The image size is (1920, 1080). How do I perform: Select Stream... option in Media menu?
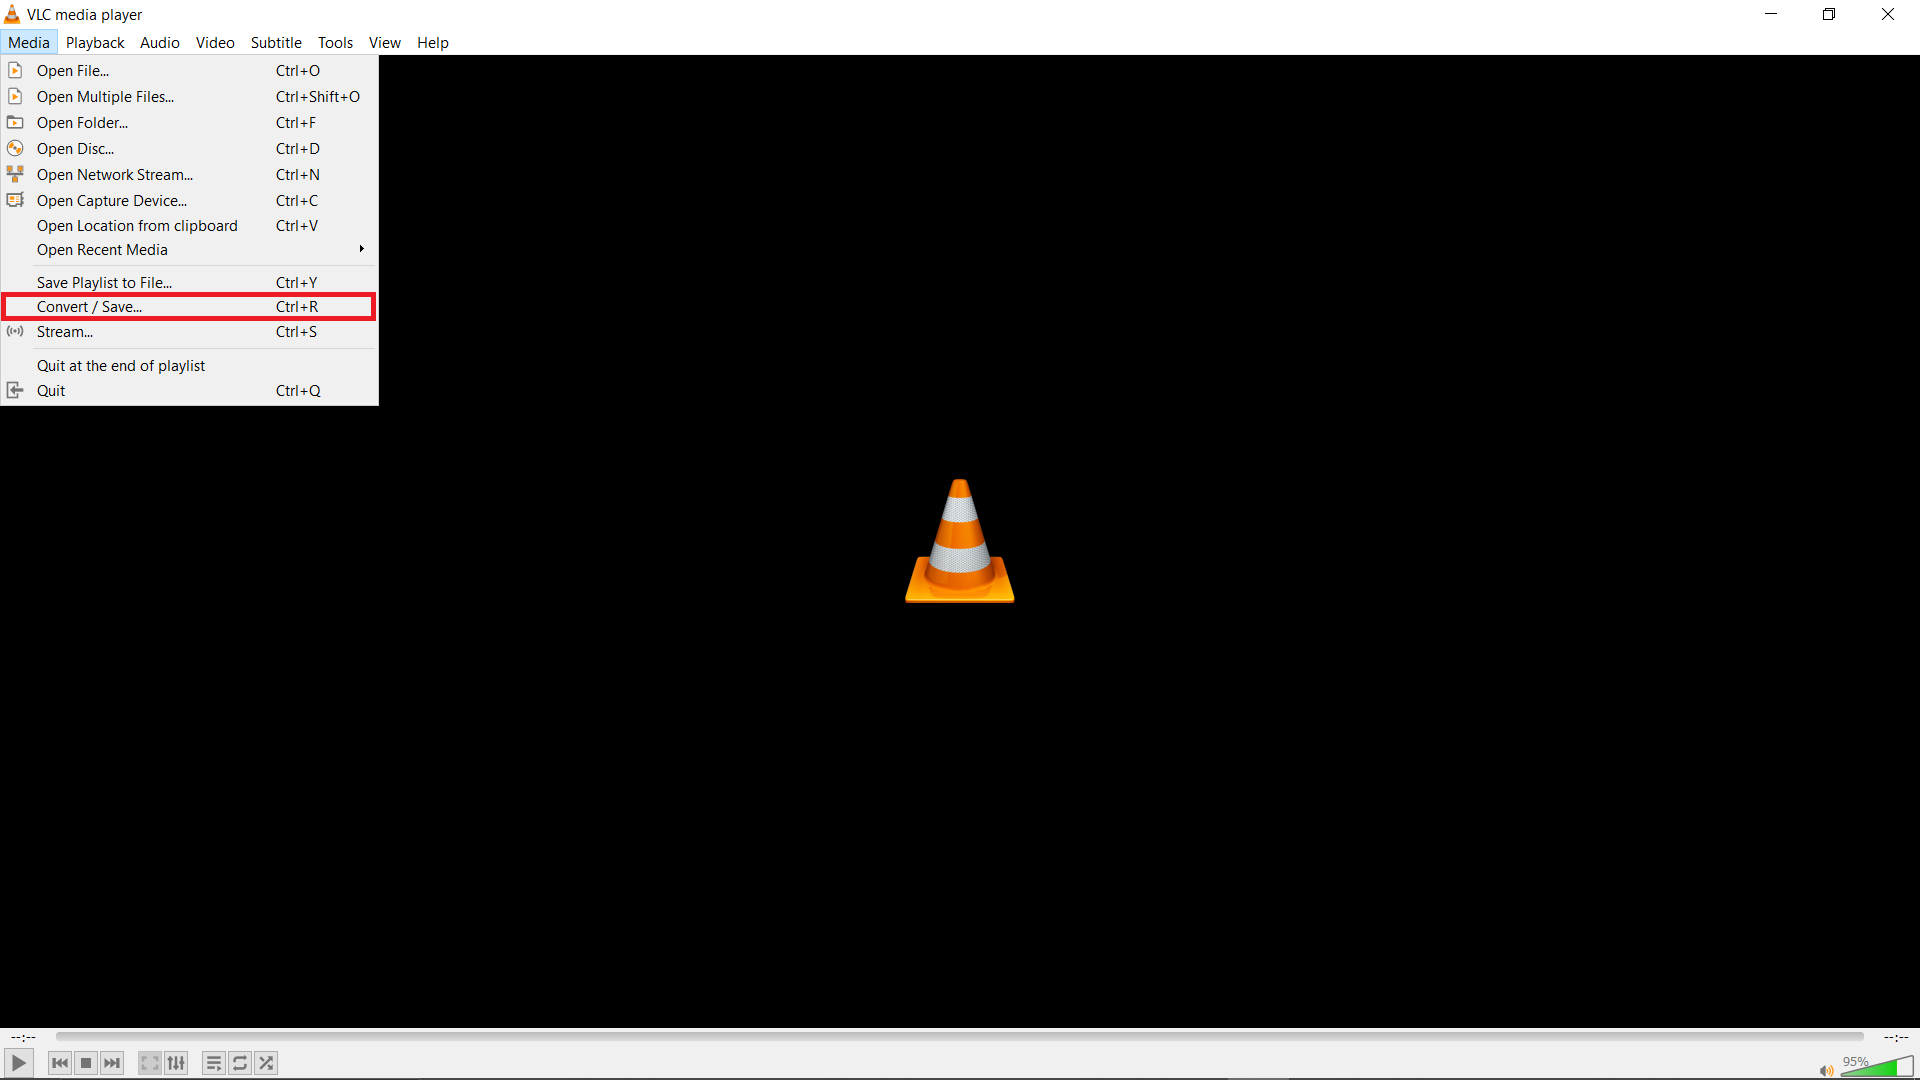pos(65,331)
